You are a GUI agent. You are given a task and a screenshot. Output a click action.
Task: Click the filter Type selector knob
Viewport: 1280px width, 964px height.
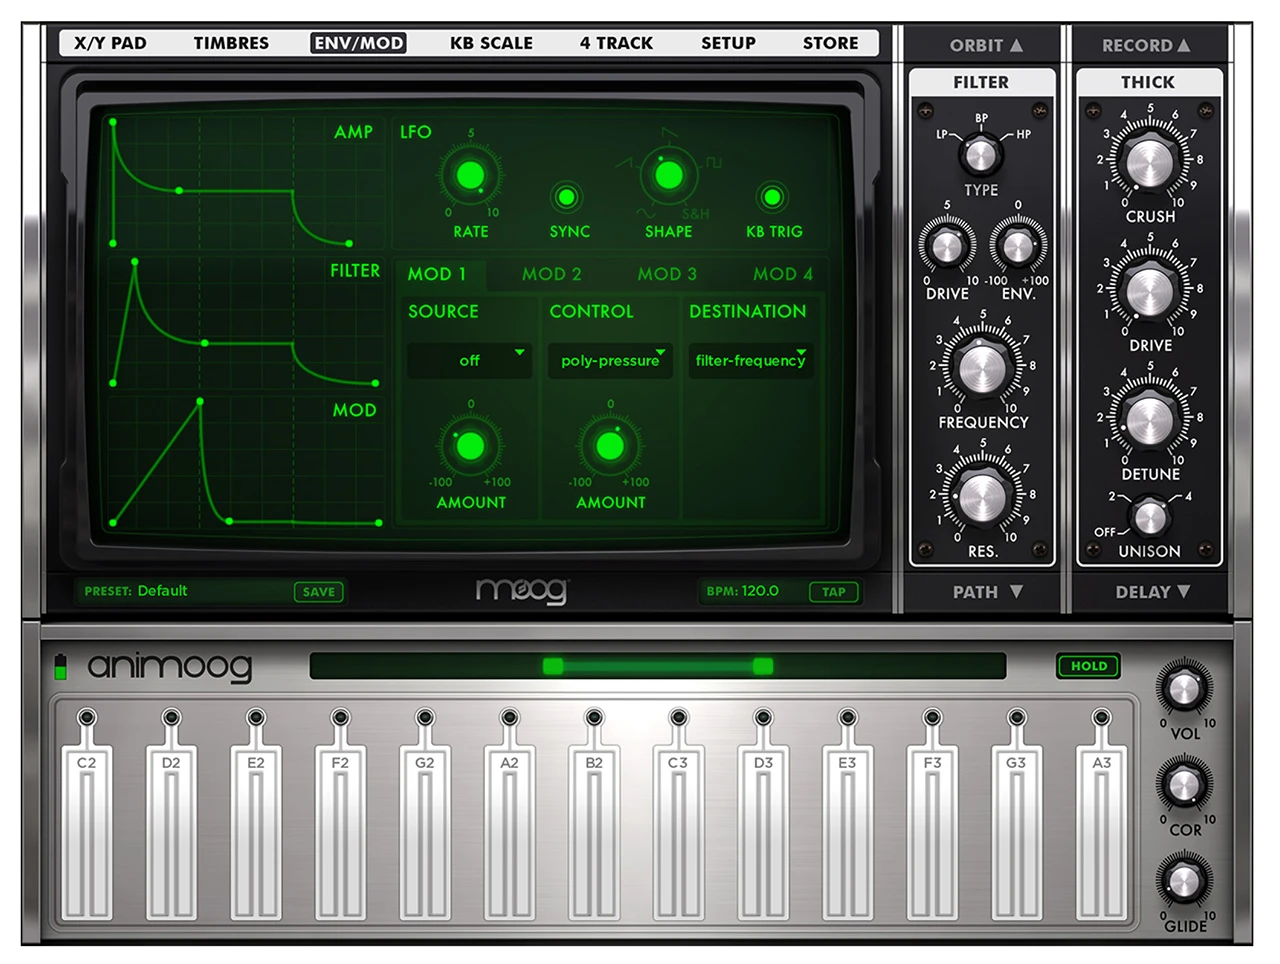point(980,155)
